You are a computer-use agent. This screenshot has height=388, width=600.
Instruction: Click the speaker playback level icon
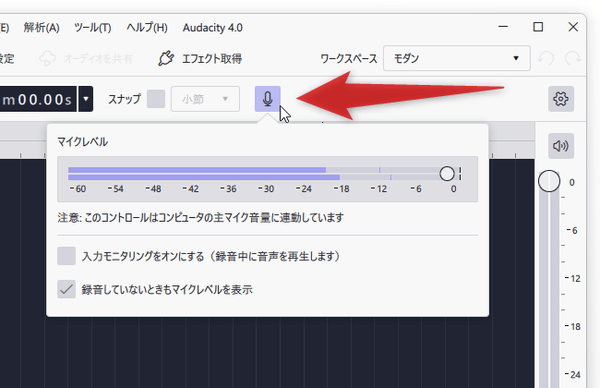tap(561, 146)
